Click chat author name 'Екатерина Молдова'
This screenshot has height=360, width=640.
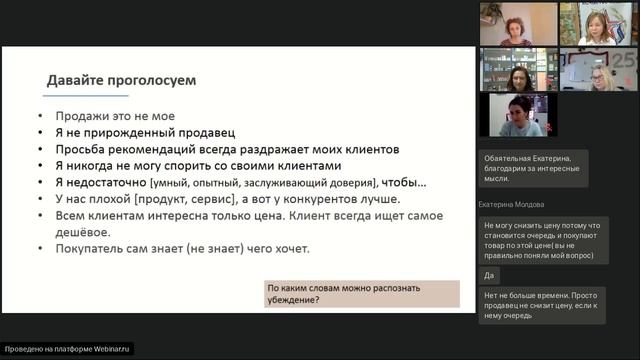(511, 204)
